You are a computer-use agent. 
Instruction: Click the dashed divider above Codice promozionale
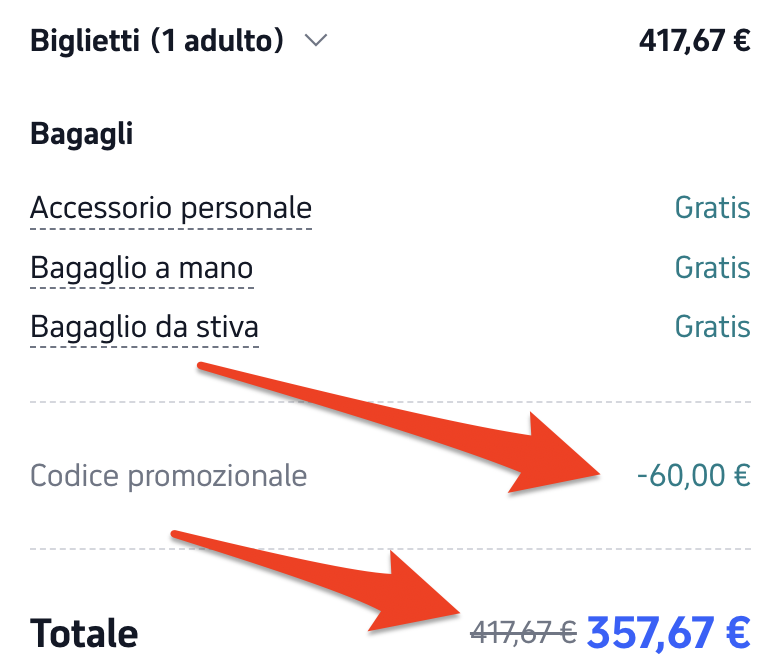pos(390,402)
